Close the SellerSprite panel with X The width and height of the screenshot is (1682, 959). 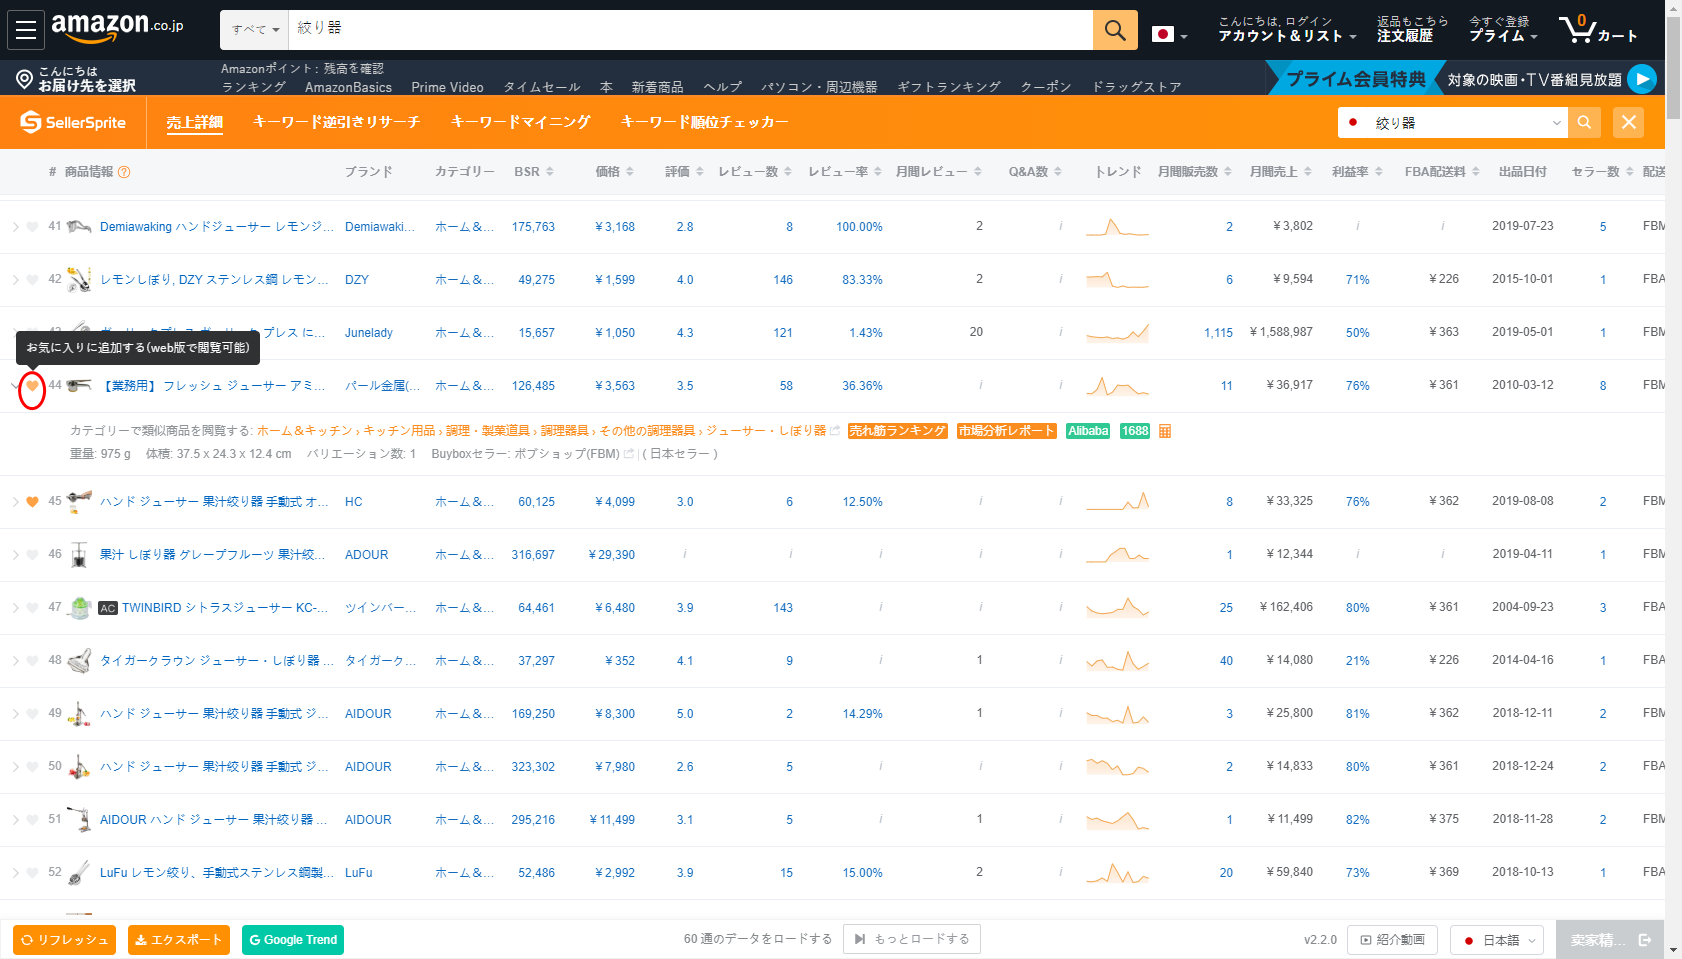[x=1628, y=122]
